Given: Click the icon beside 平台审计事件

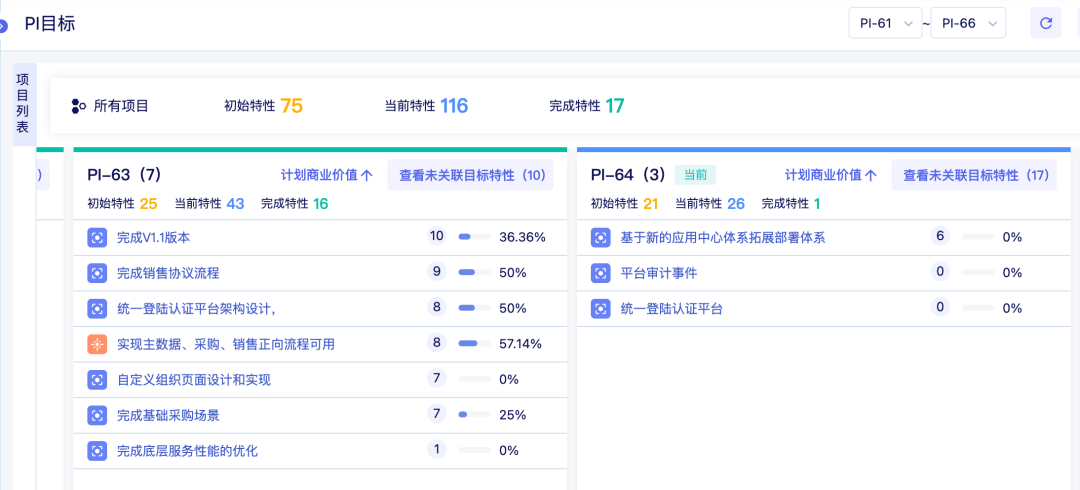Looking at the screenshot, I should click(x=600, y=273).
